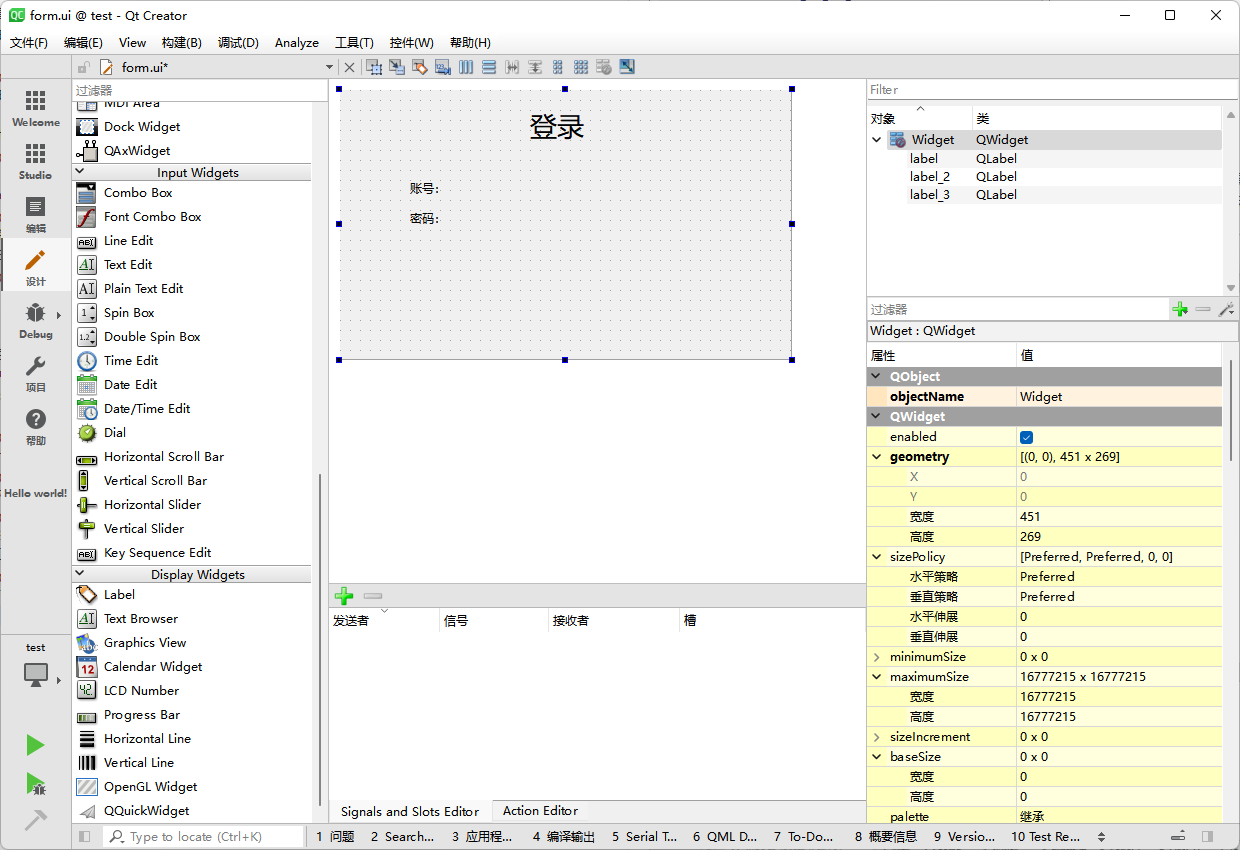The height and width of the screenshot is (850, 1240).
Task: Open the 1 问题 output pane
Action: coord(335,837)
